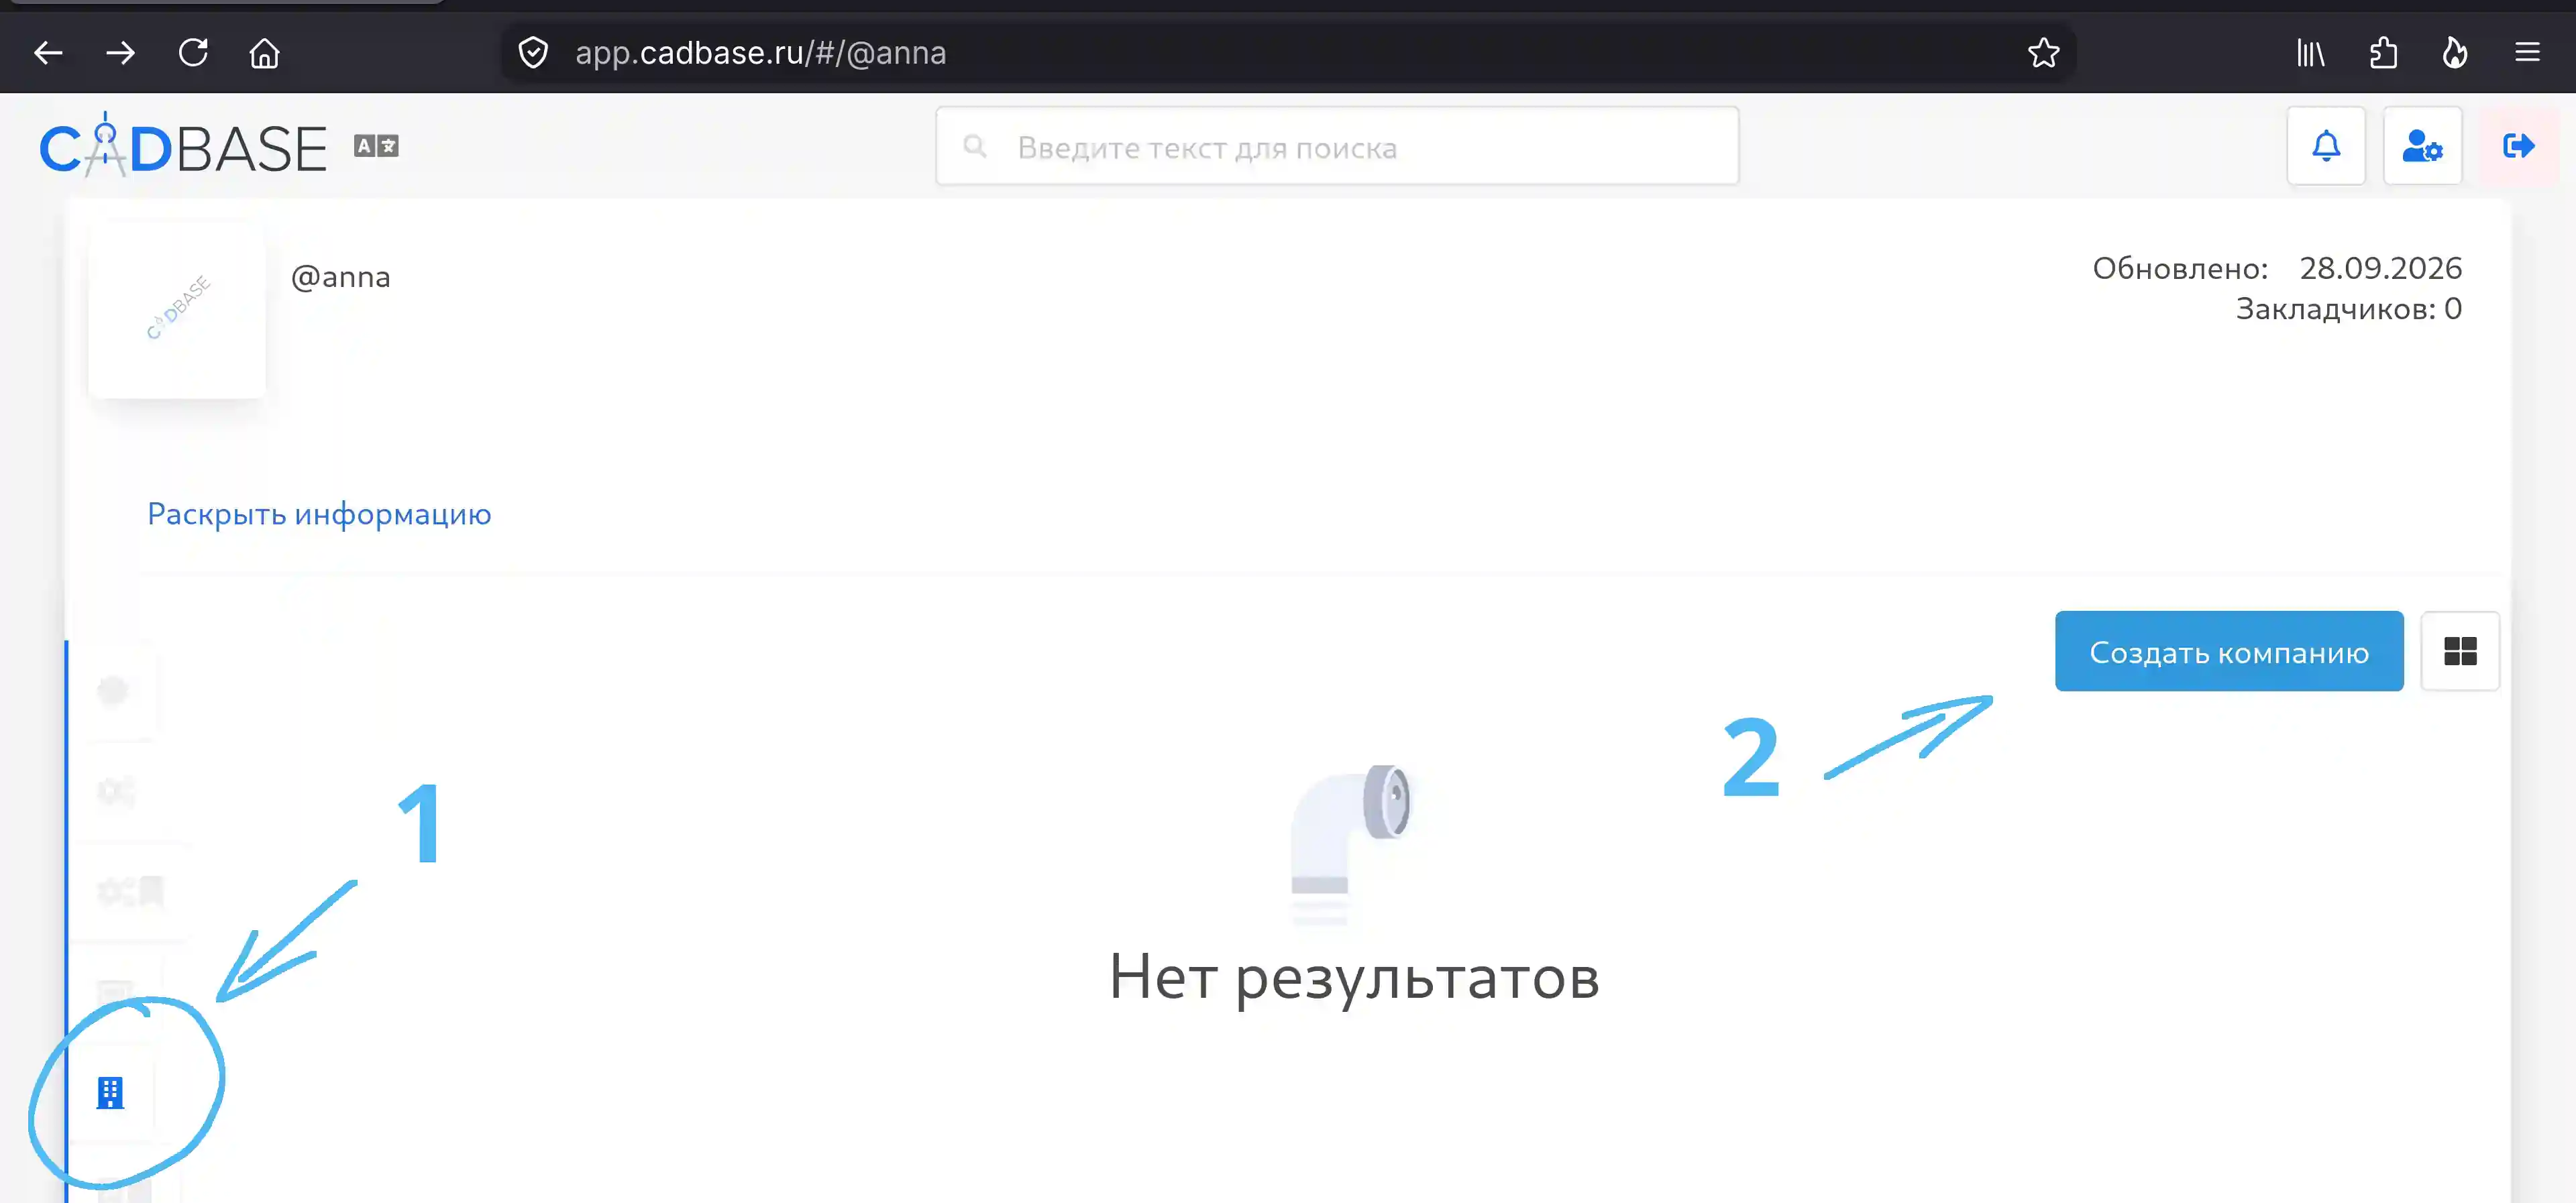Click the @anna username text

pos(341,277)
